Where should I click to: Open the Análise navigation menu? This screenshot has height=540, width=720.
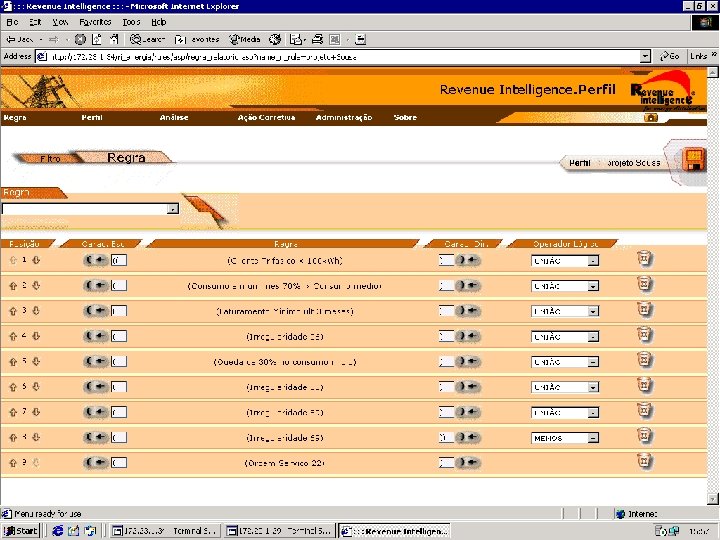[174, 118]
